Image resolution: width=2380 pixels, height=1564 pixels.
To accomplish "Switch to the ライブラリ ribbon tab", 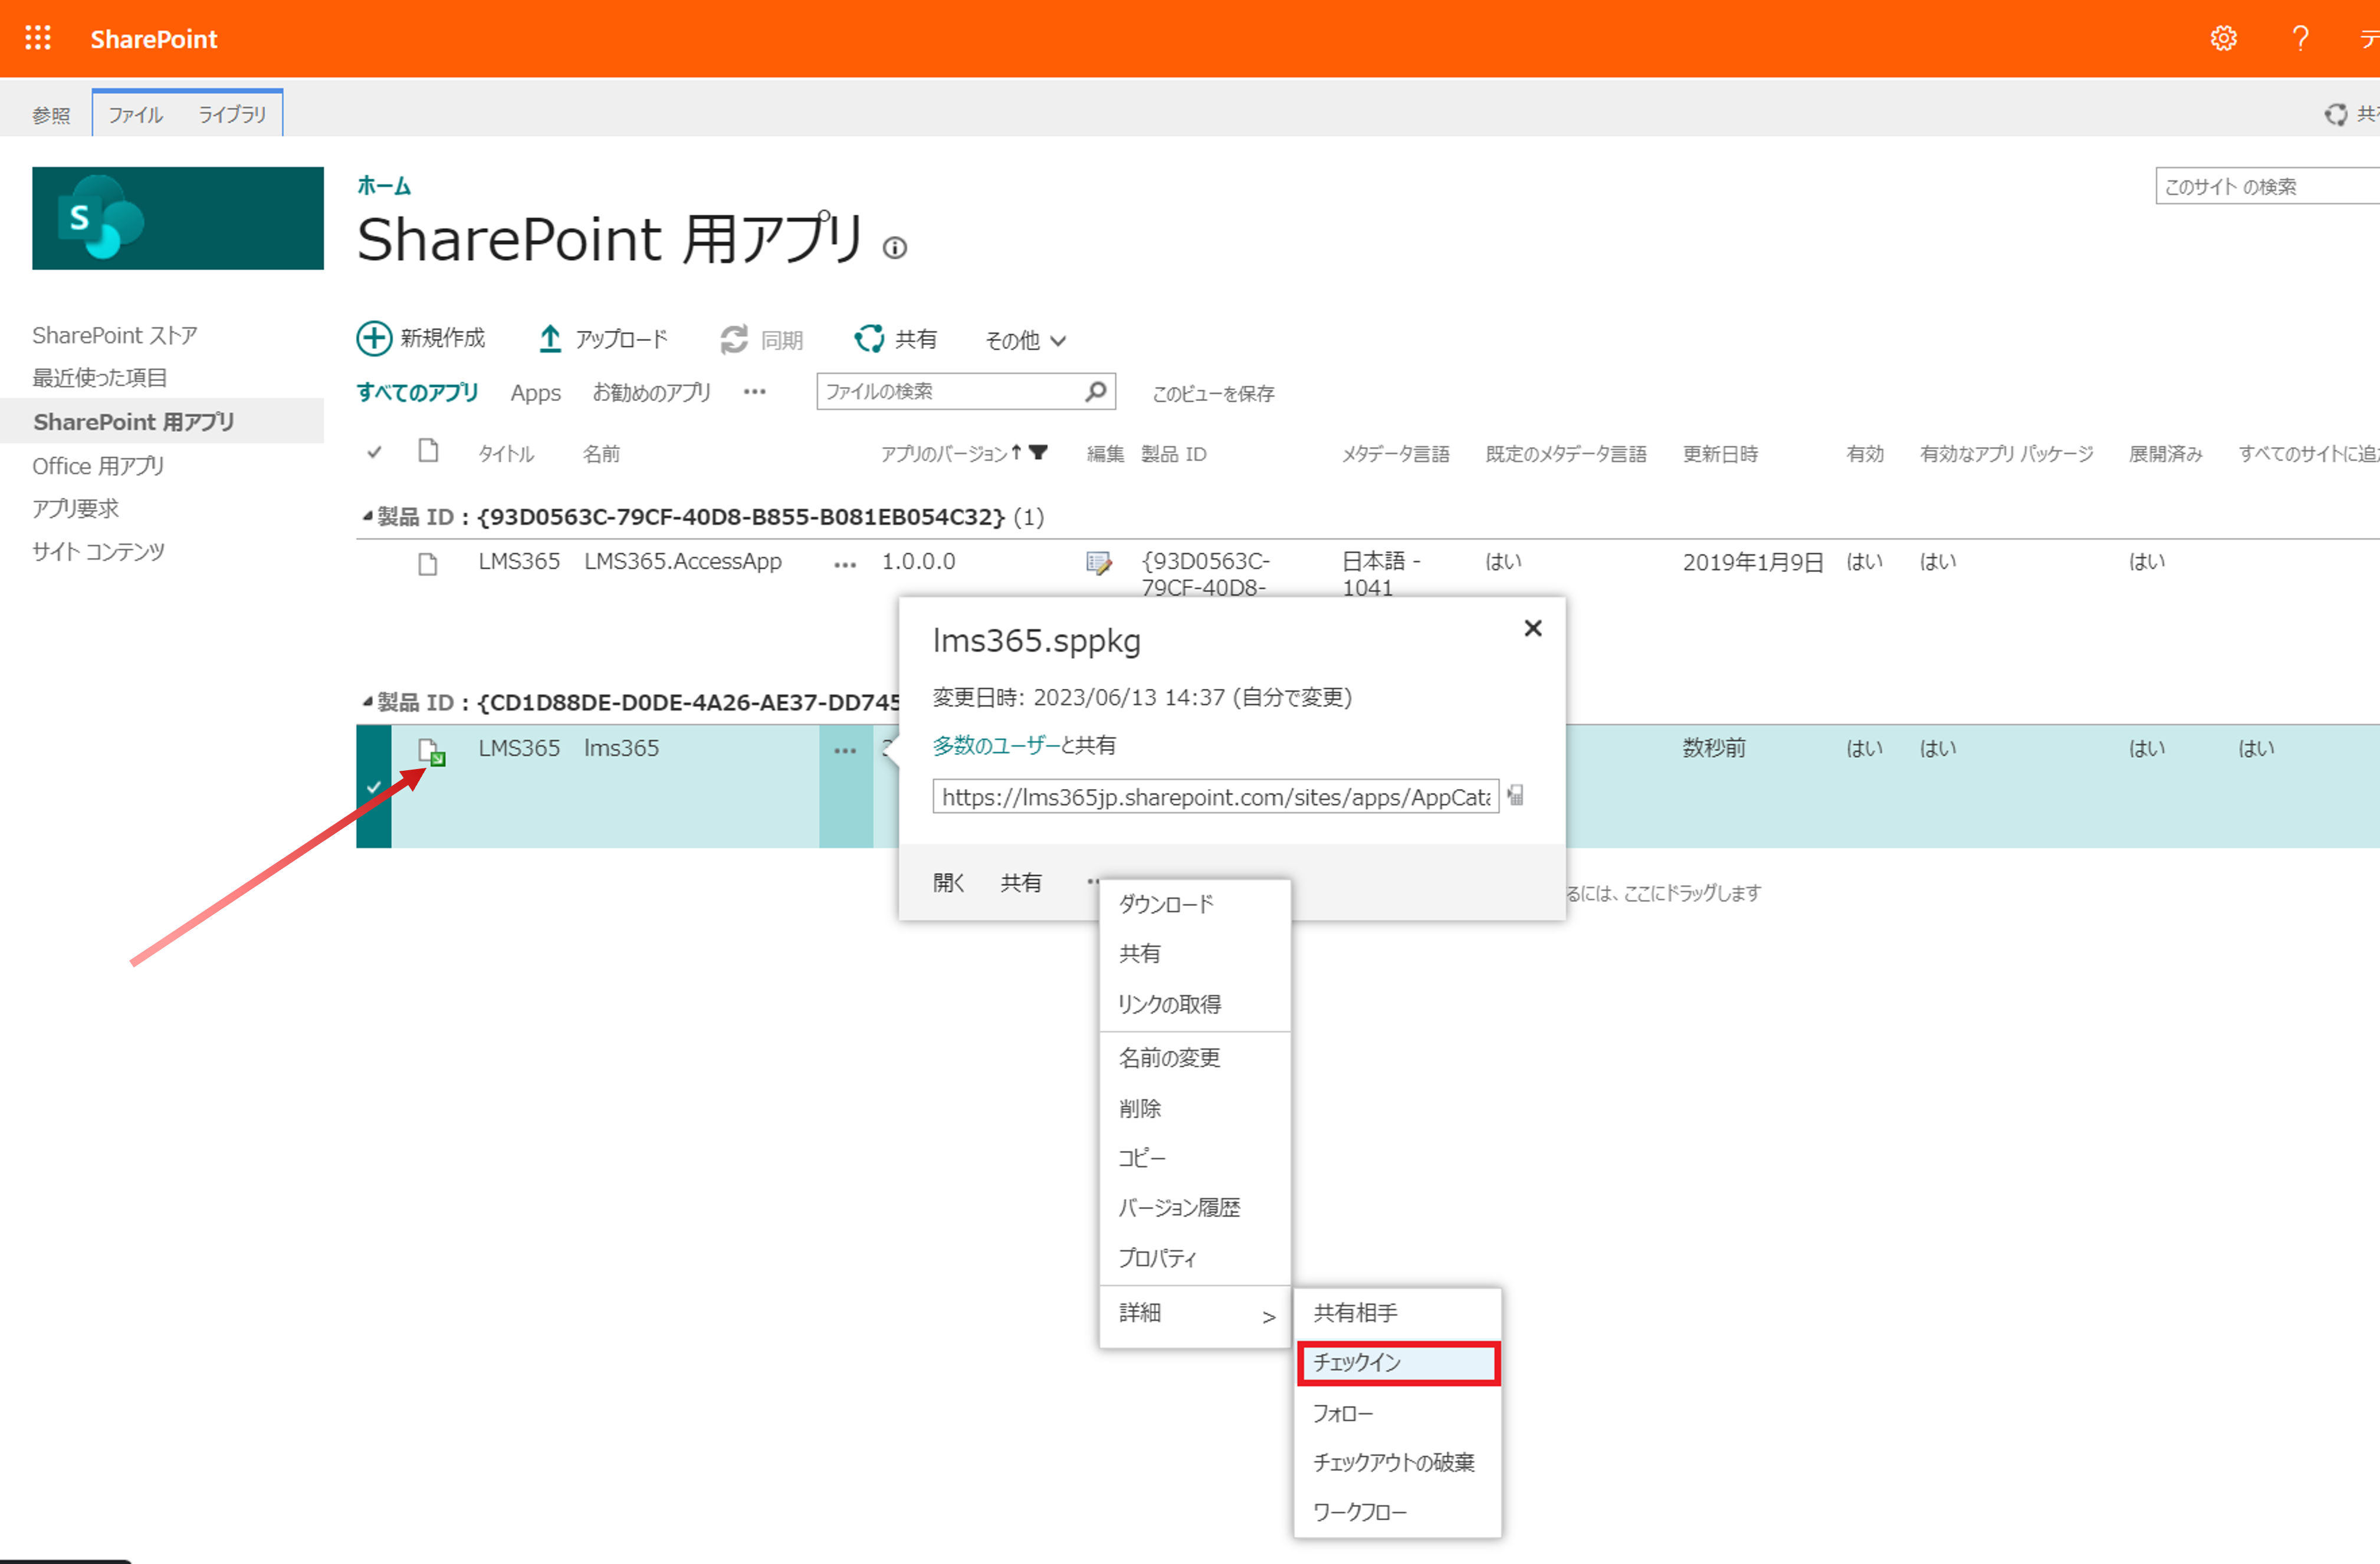I will pyautogui.click(x=232, y=114).
